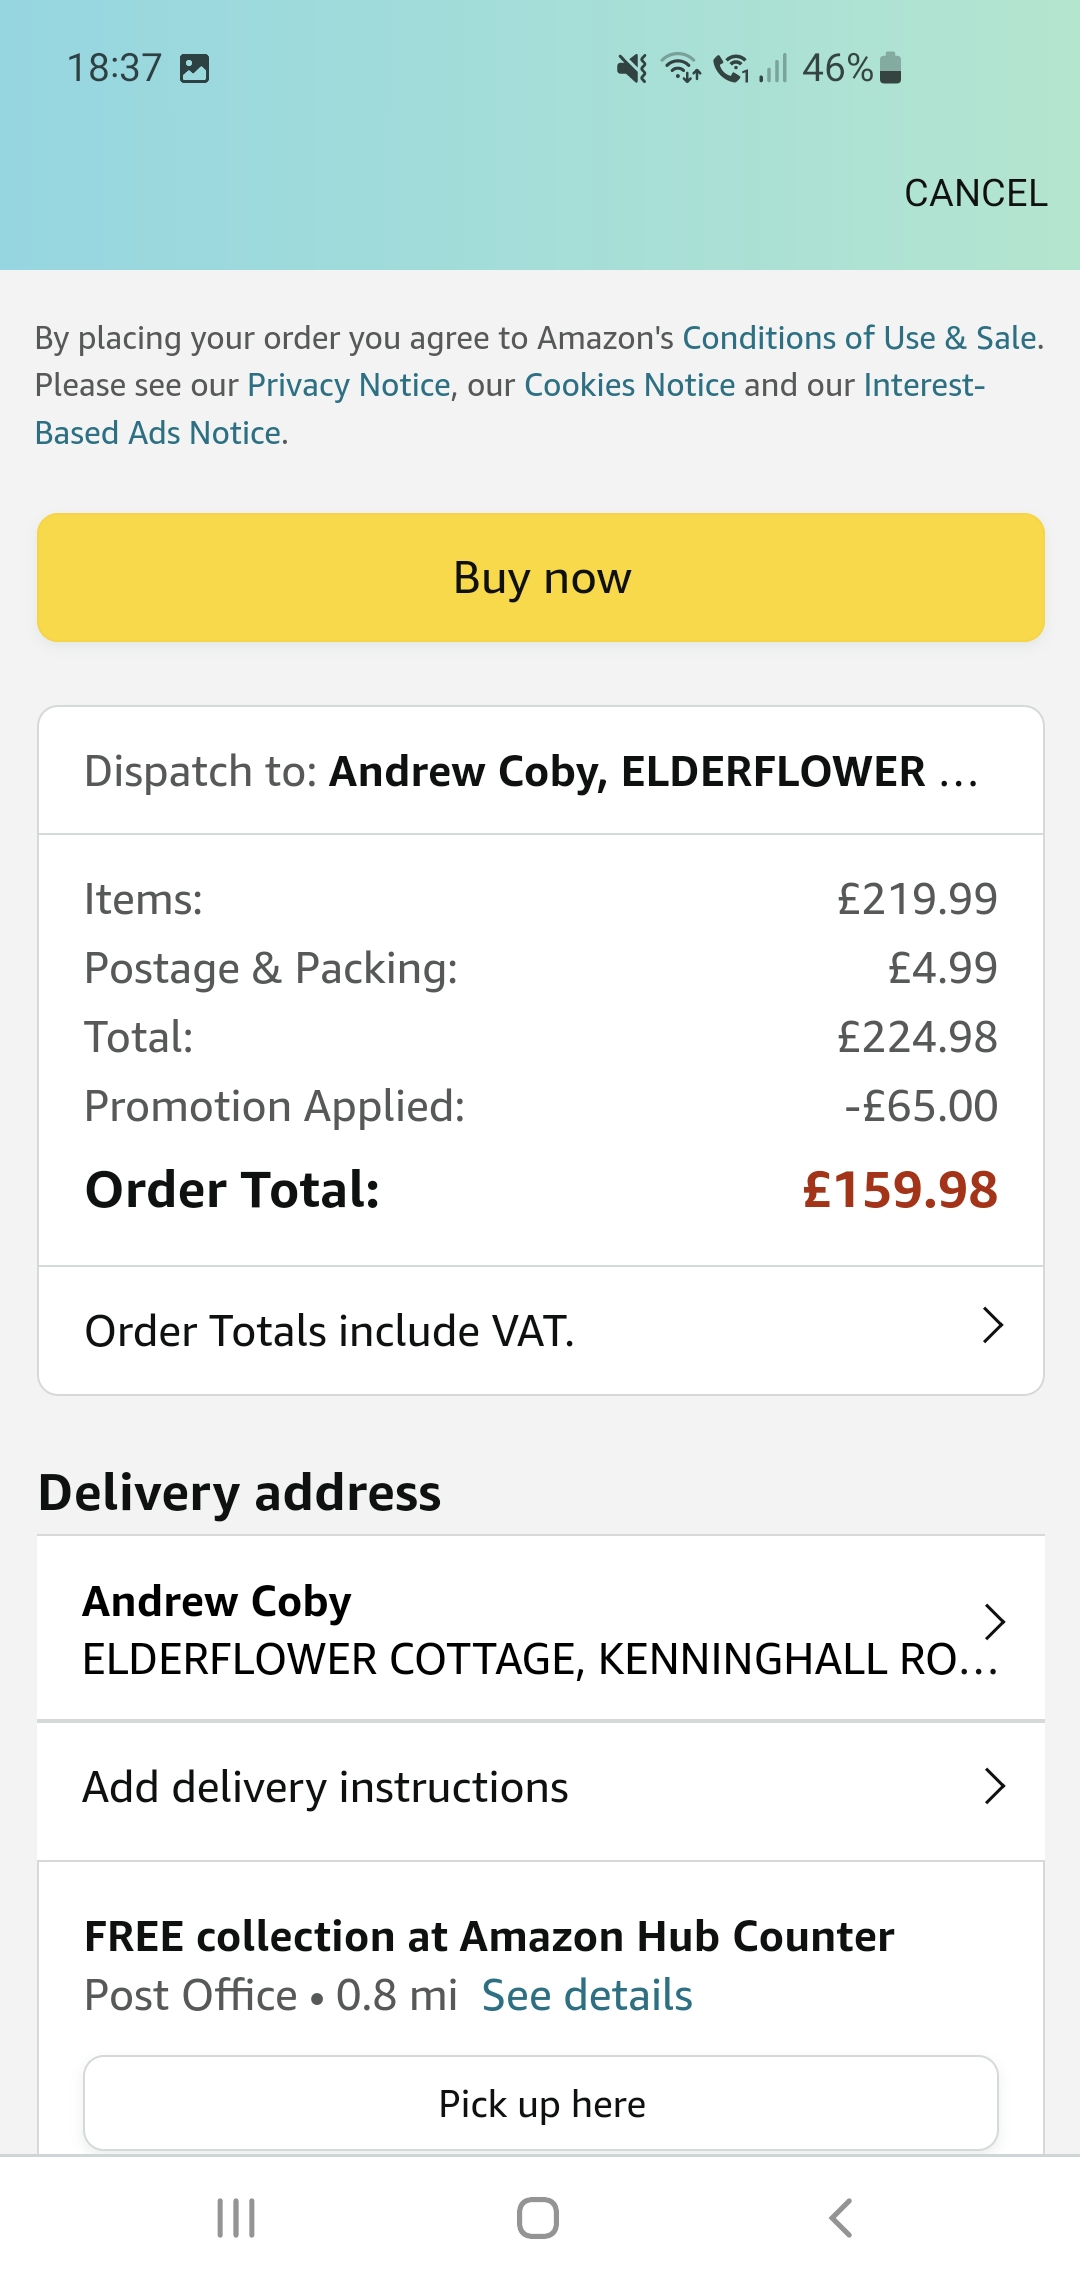Tap the Android recent apps icon
The height and width of the screenshot is (2280, 1080).
pos(236,2217)
